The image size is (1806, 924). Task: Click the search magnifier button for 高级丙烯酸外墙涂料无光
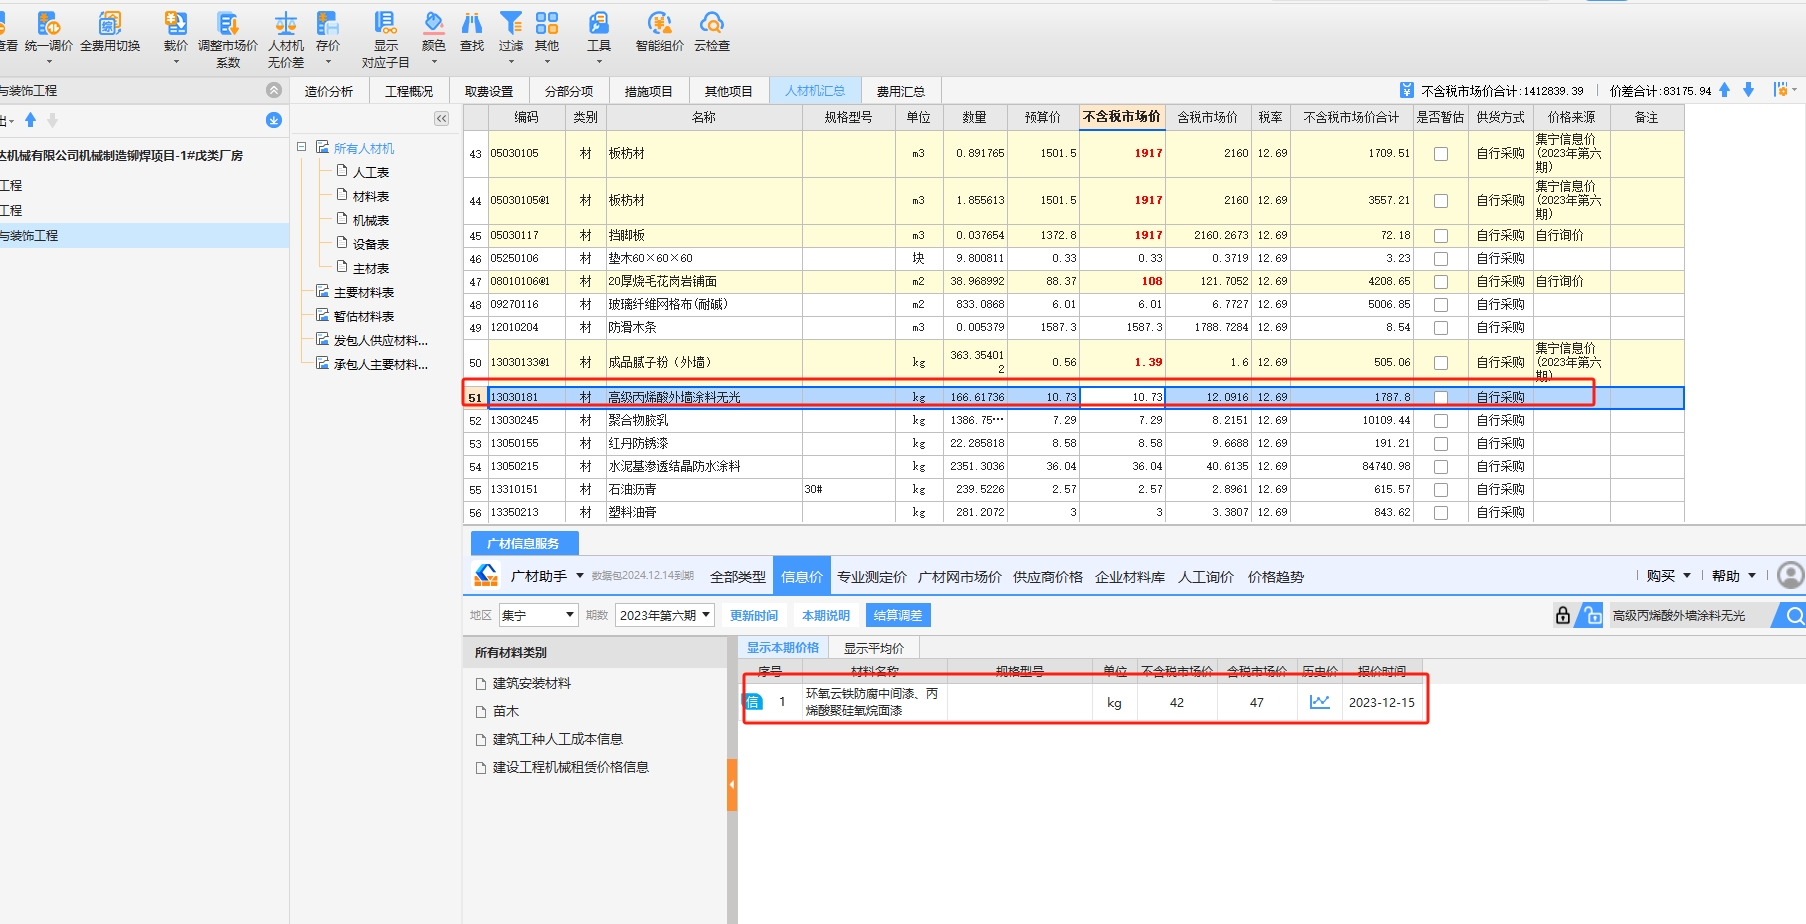pos(1793,615)
